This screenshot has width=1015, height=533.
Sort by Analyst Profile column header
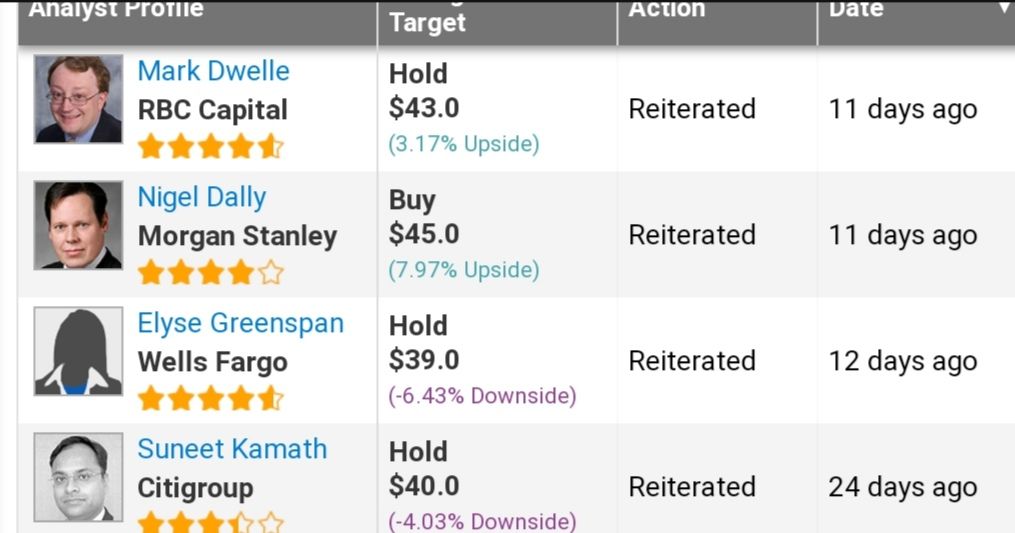coord(116,10)
